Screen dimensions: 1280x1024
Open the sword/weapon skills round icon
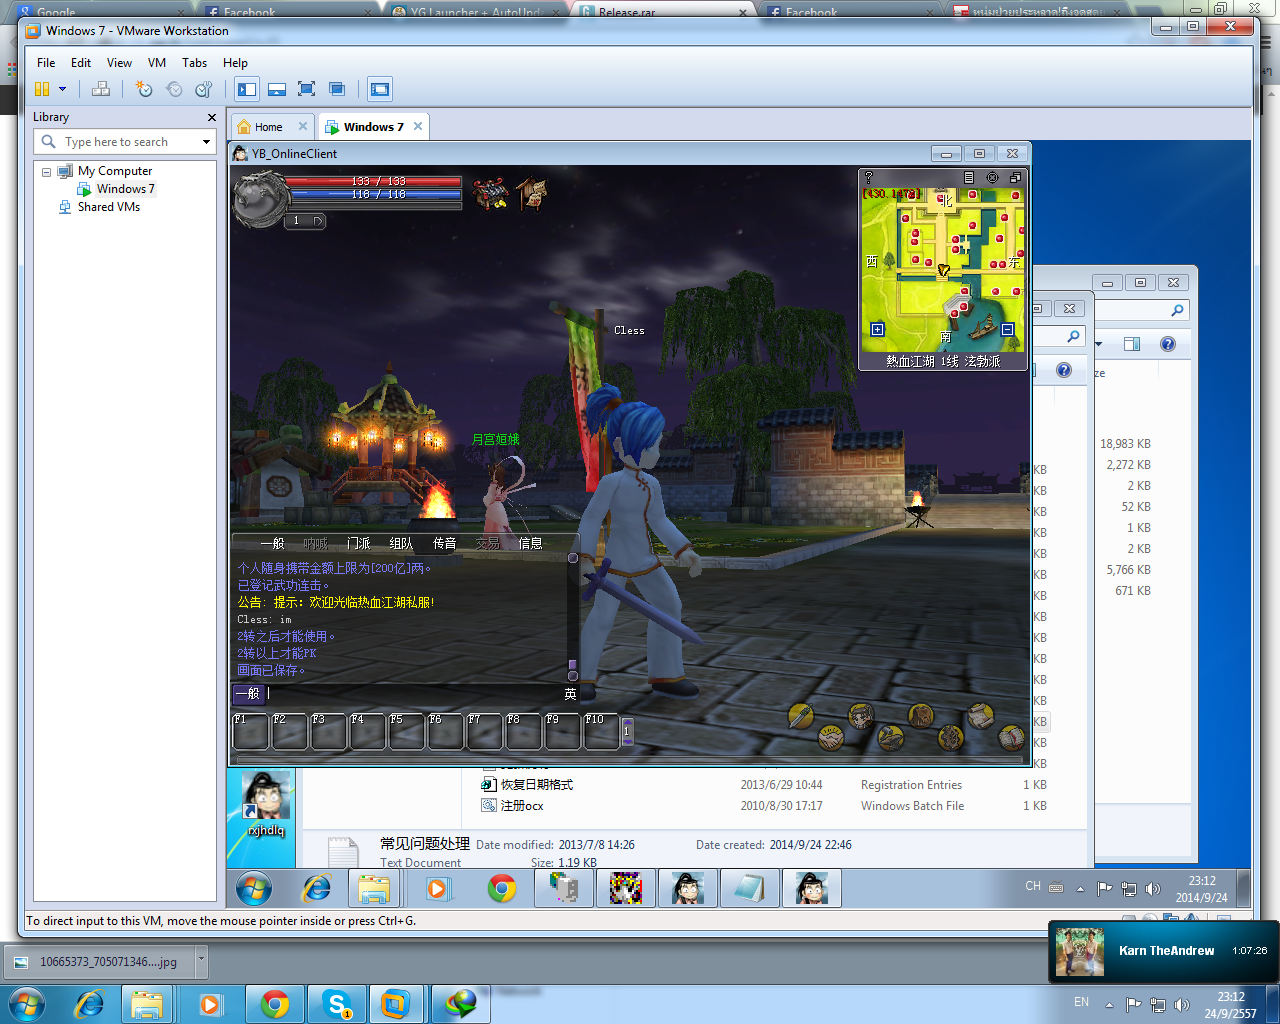[x=800, y=715]
